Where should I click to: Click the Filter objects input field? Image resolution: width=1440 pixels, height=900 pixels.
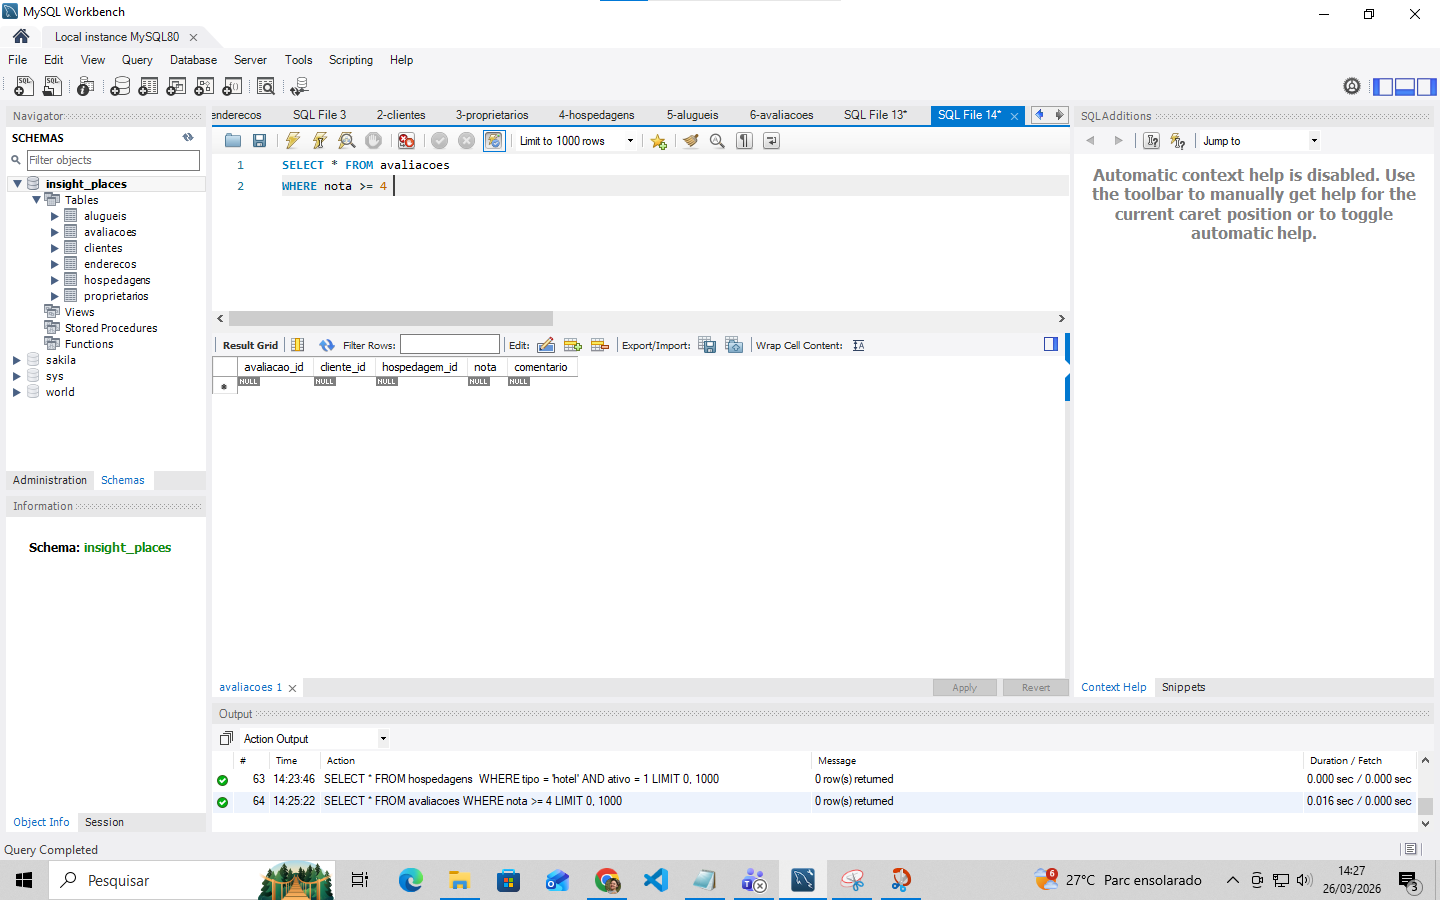point(113,160)
